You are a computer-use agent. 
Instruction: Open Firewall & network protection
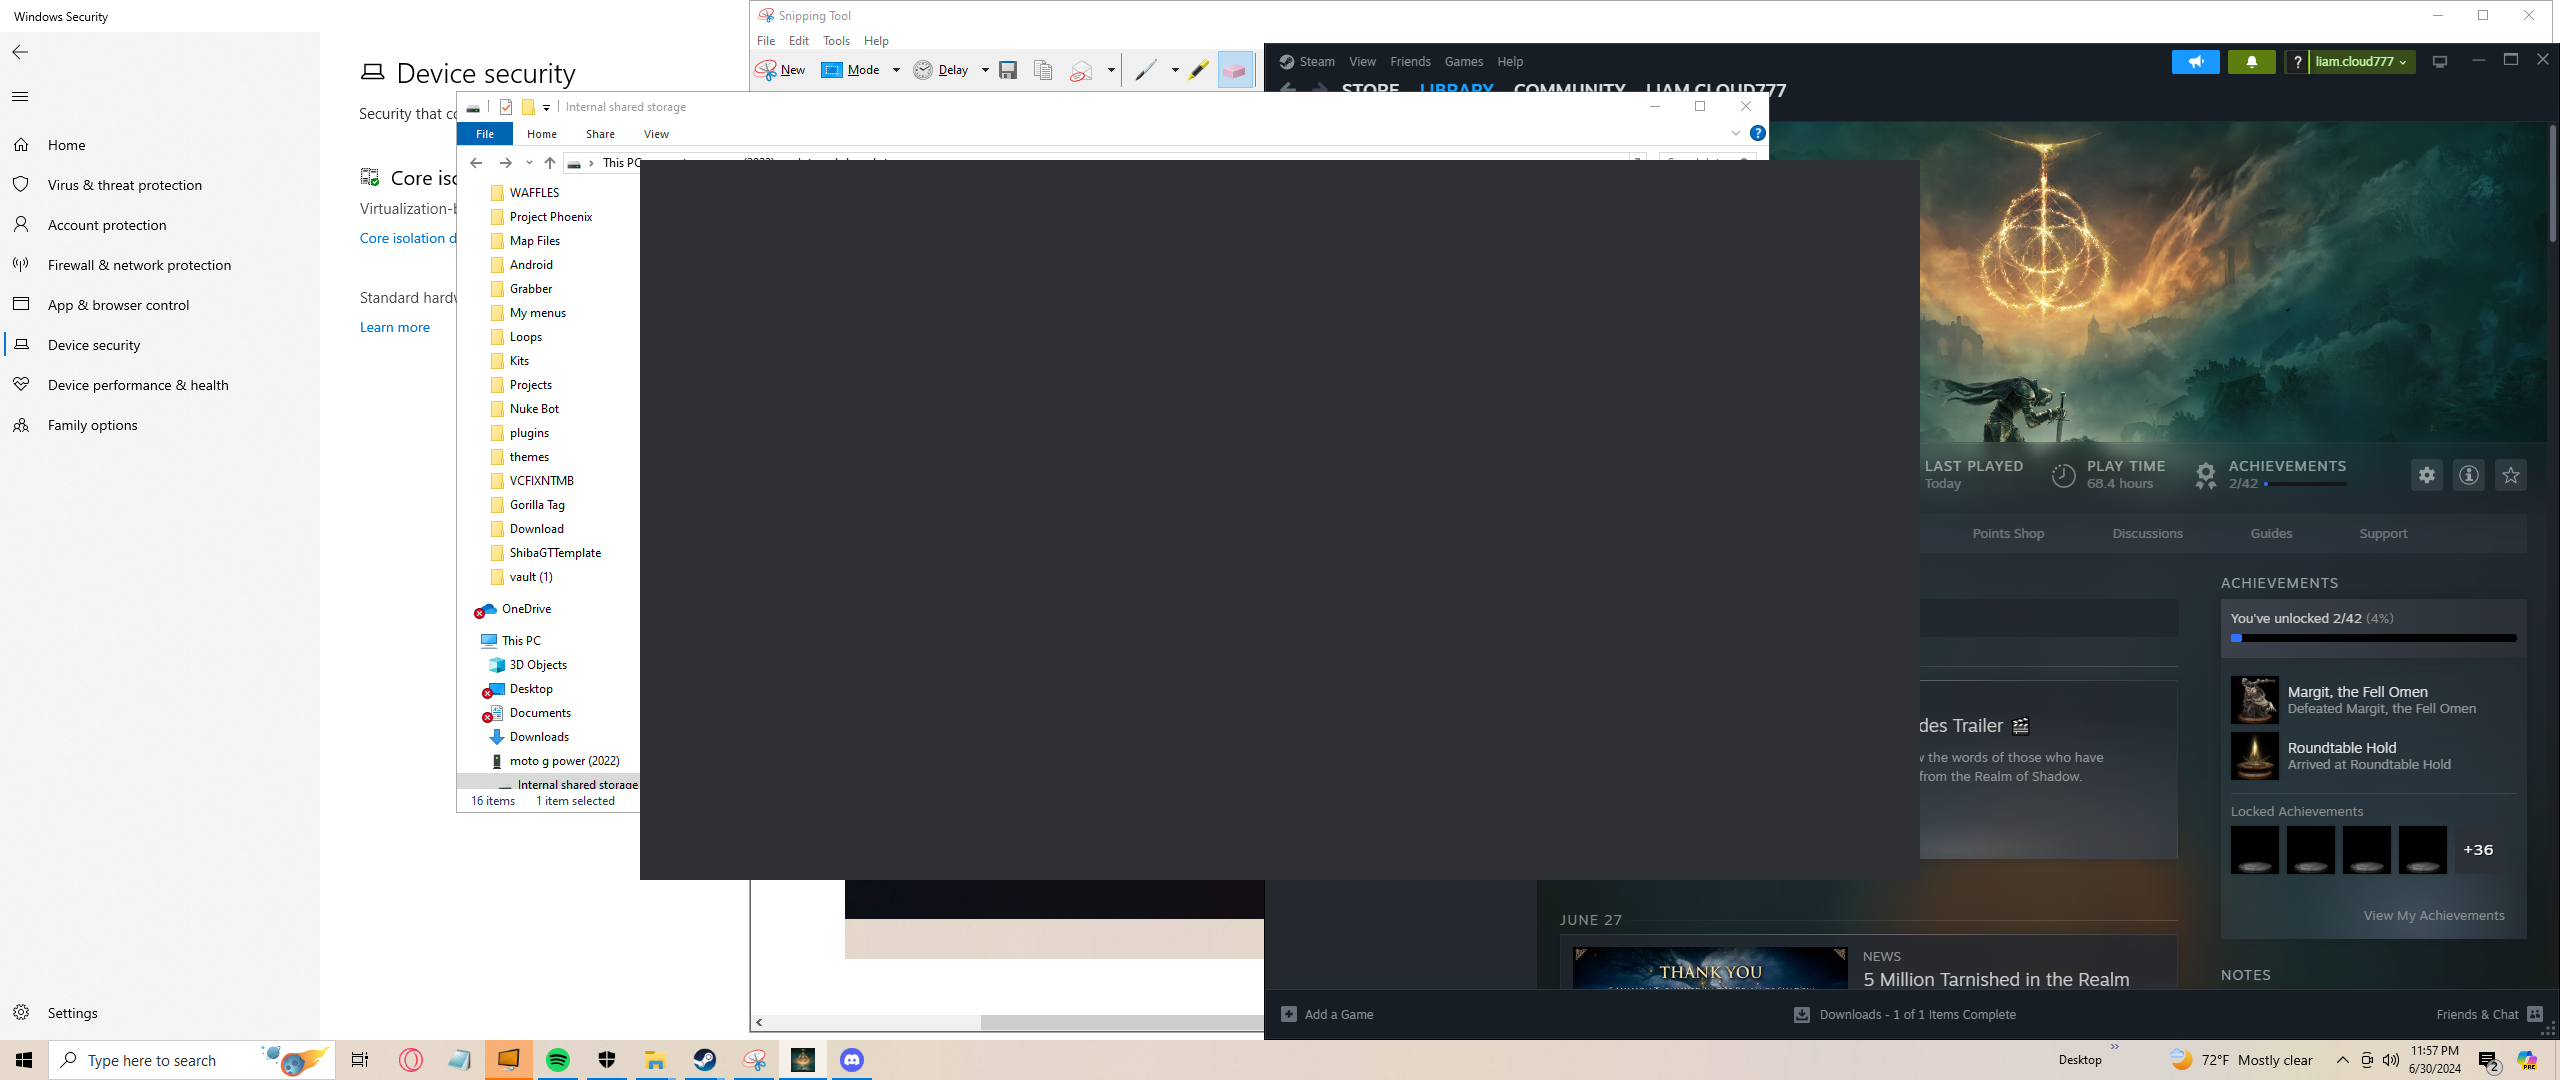point(139,265)
